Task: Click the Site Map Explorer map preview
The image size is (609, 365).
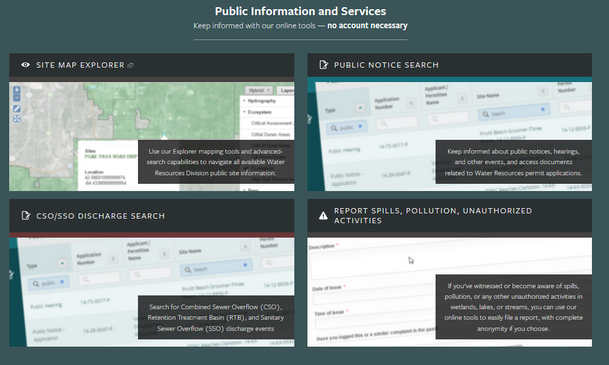Action: 151,136
